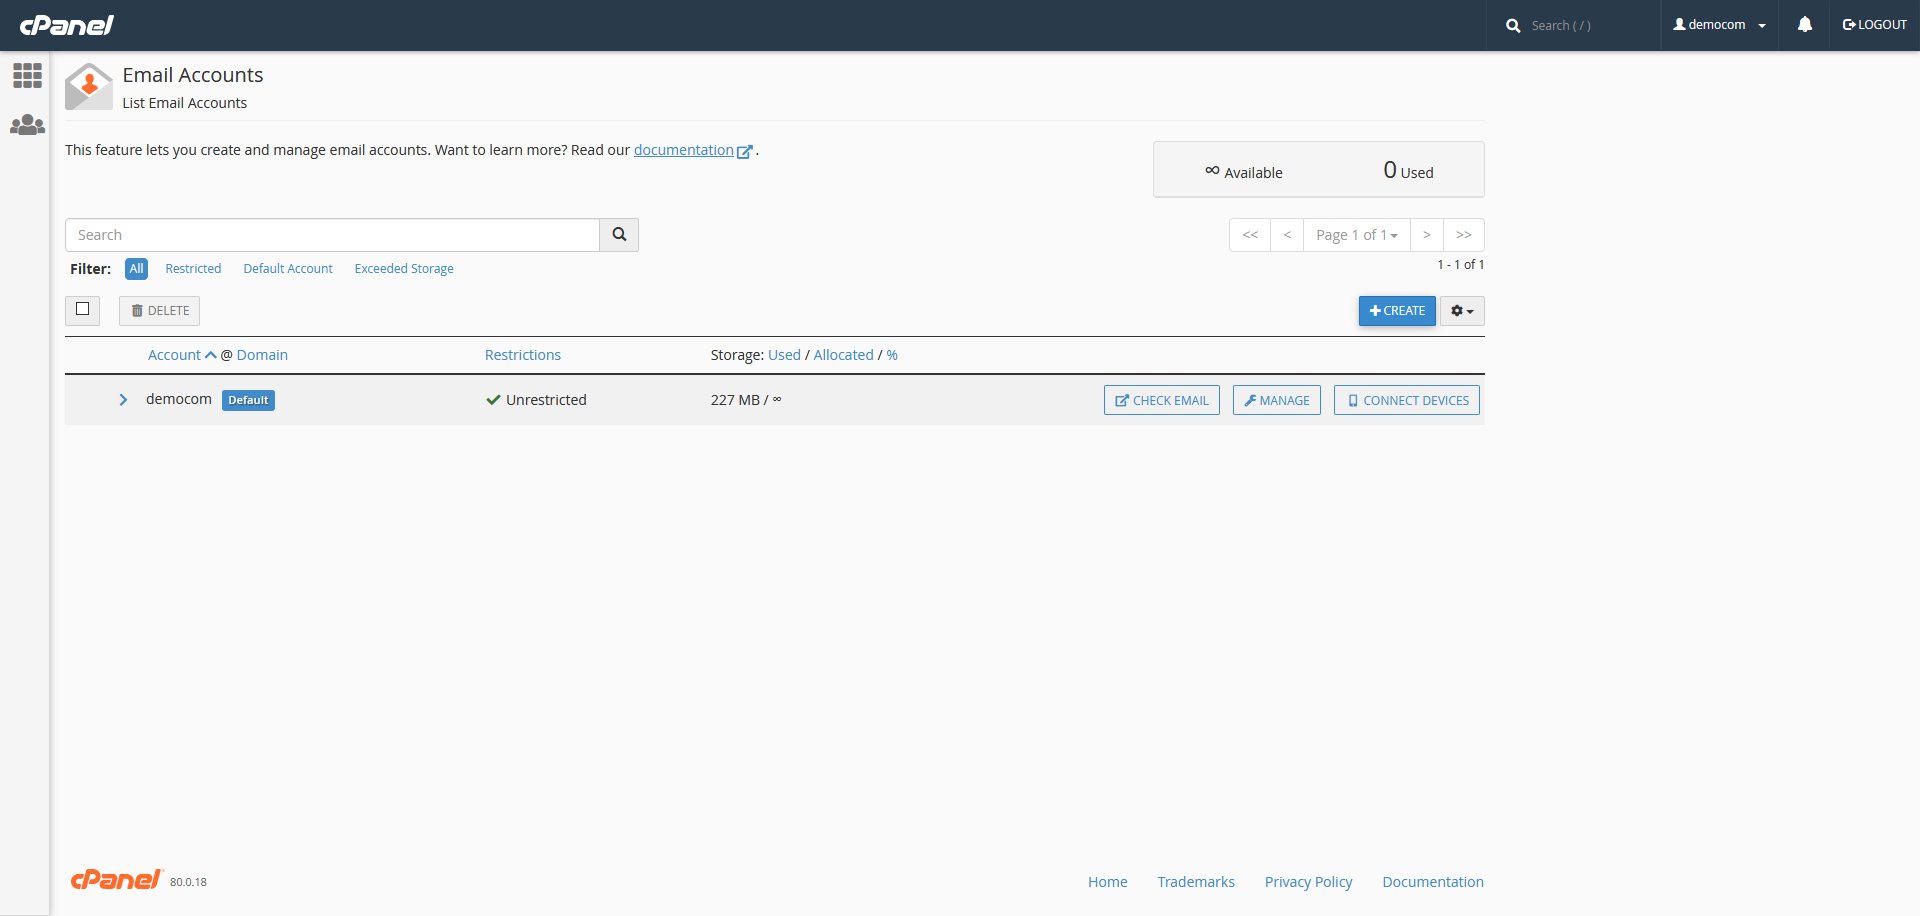The height and width of the screenshot is (916, 1920).
Task: Open the gear settings dropdown near Create
Action: (1462, 311)
